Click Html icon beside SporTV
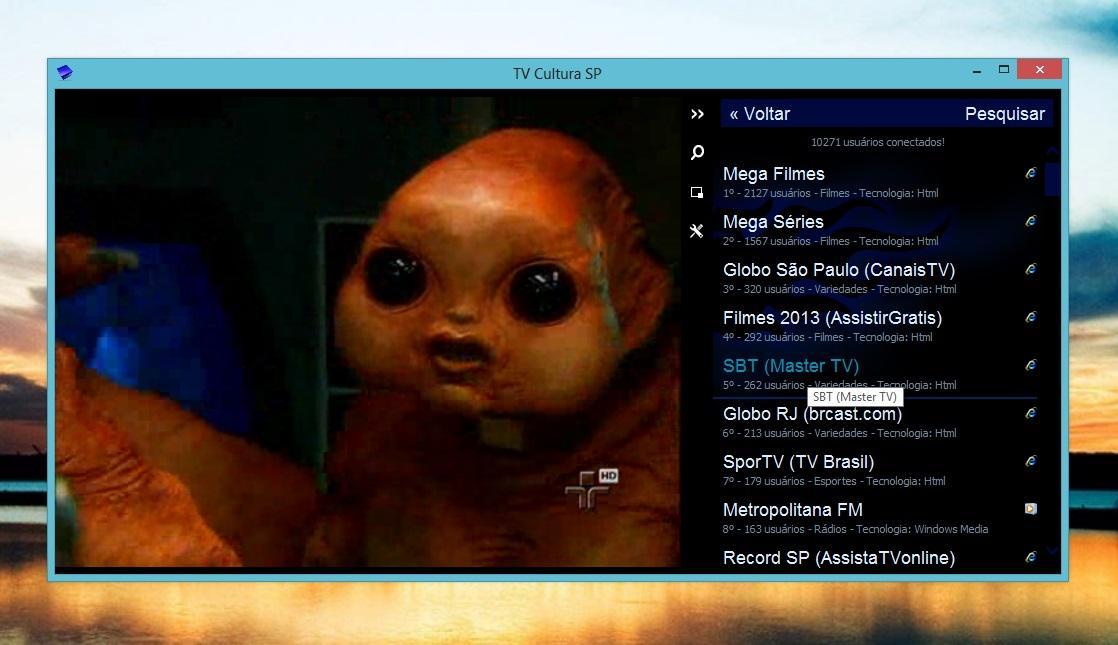The width and height of the screenshot is (1118, 645). (x=1031, y=460)
